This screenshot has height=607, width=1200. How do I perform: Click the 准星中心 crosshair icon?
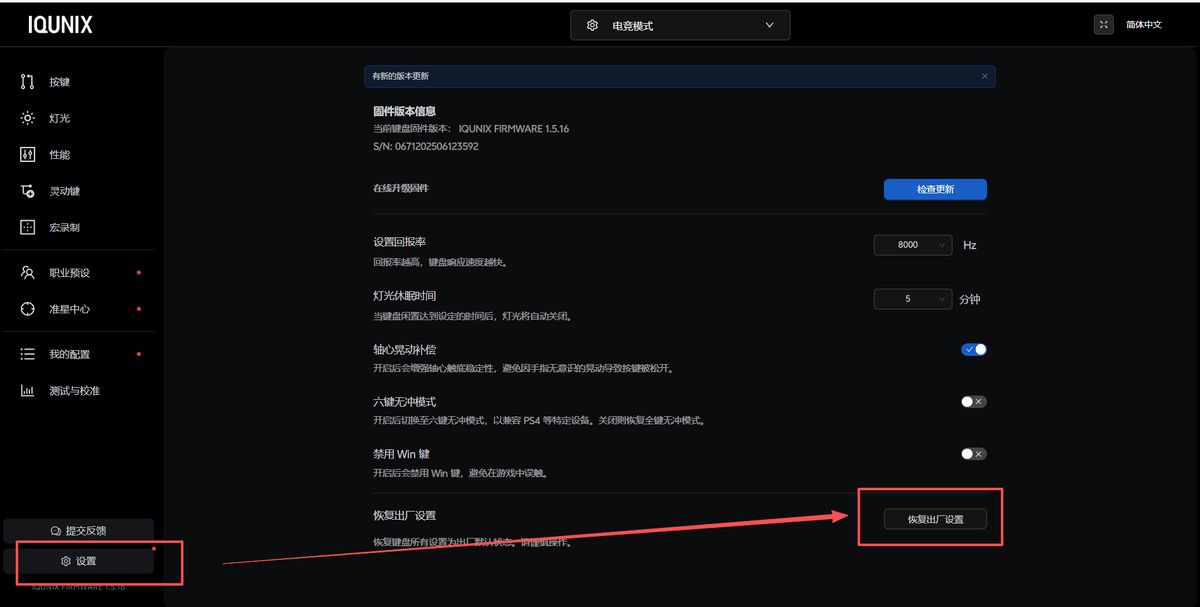(x=28, y=309)
